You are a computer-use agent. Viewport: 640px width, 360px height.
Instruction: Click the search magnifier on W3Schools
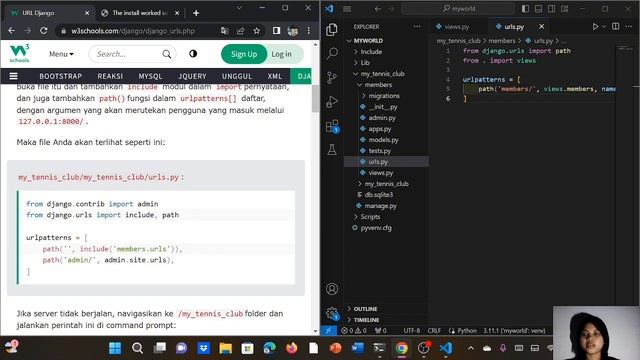167,54
